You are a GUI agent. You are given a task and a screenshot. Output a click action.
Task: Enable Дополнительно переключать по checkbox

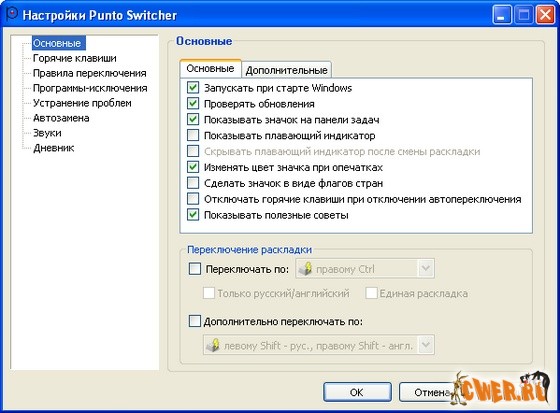click(x=195, y=321)
